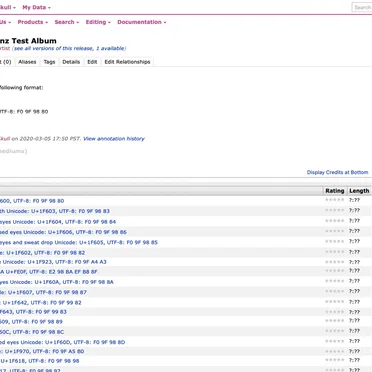This screenshot has height=372, width=372.
Task: Set star rating for U+1F923 track
Action: coord(335,262)
